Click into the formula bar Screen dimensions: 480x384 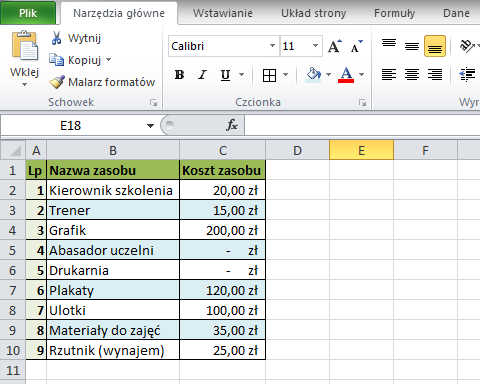pyautogui.click(x=362, y=126)
